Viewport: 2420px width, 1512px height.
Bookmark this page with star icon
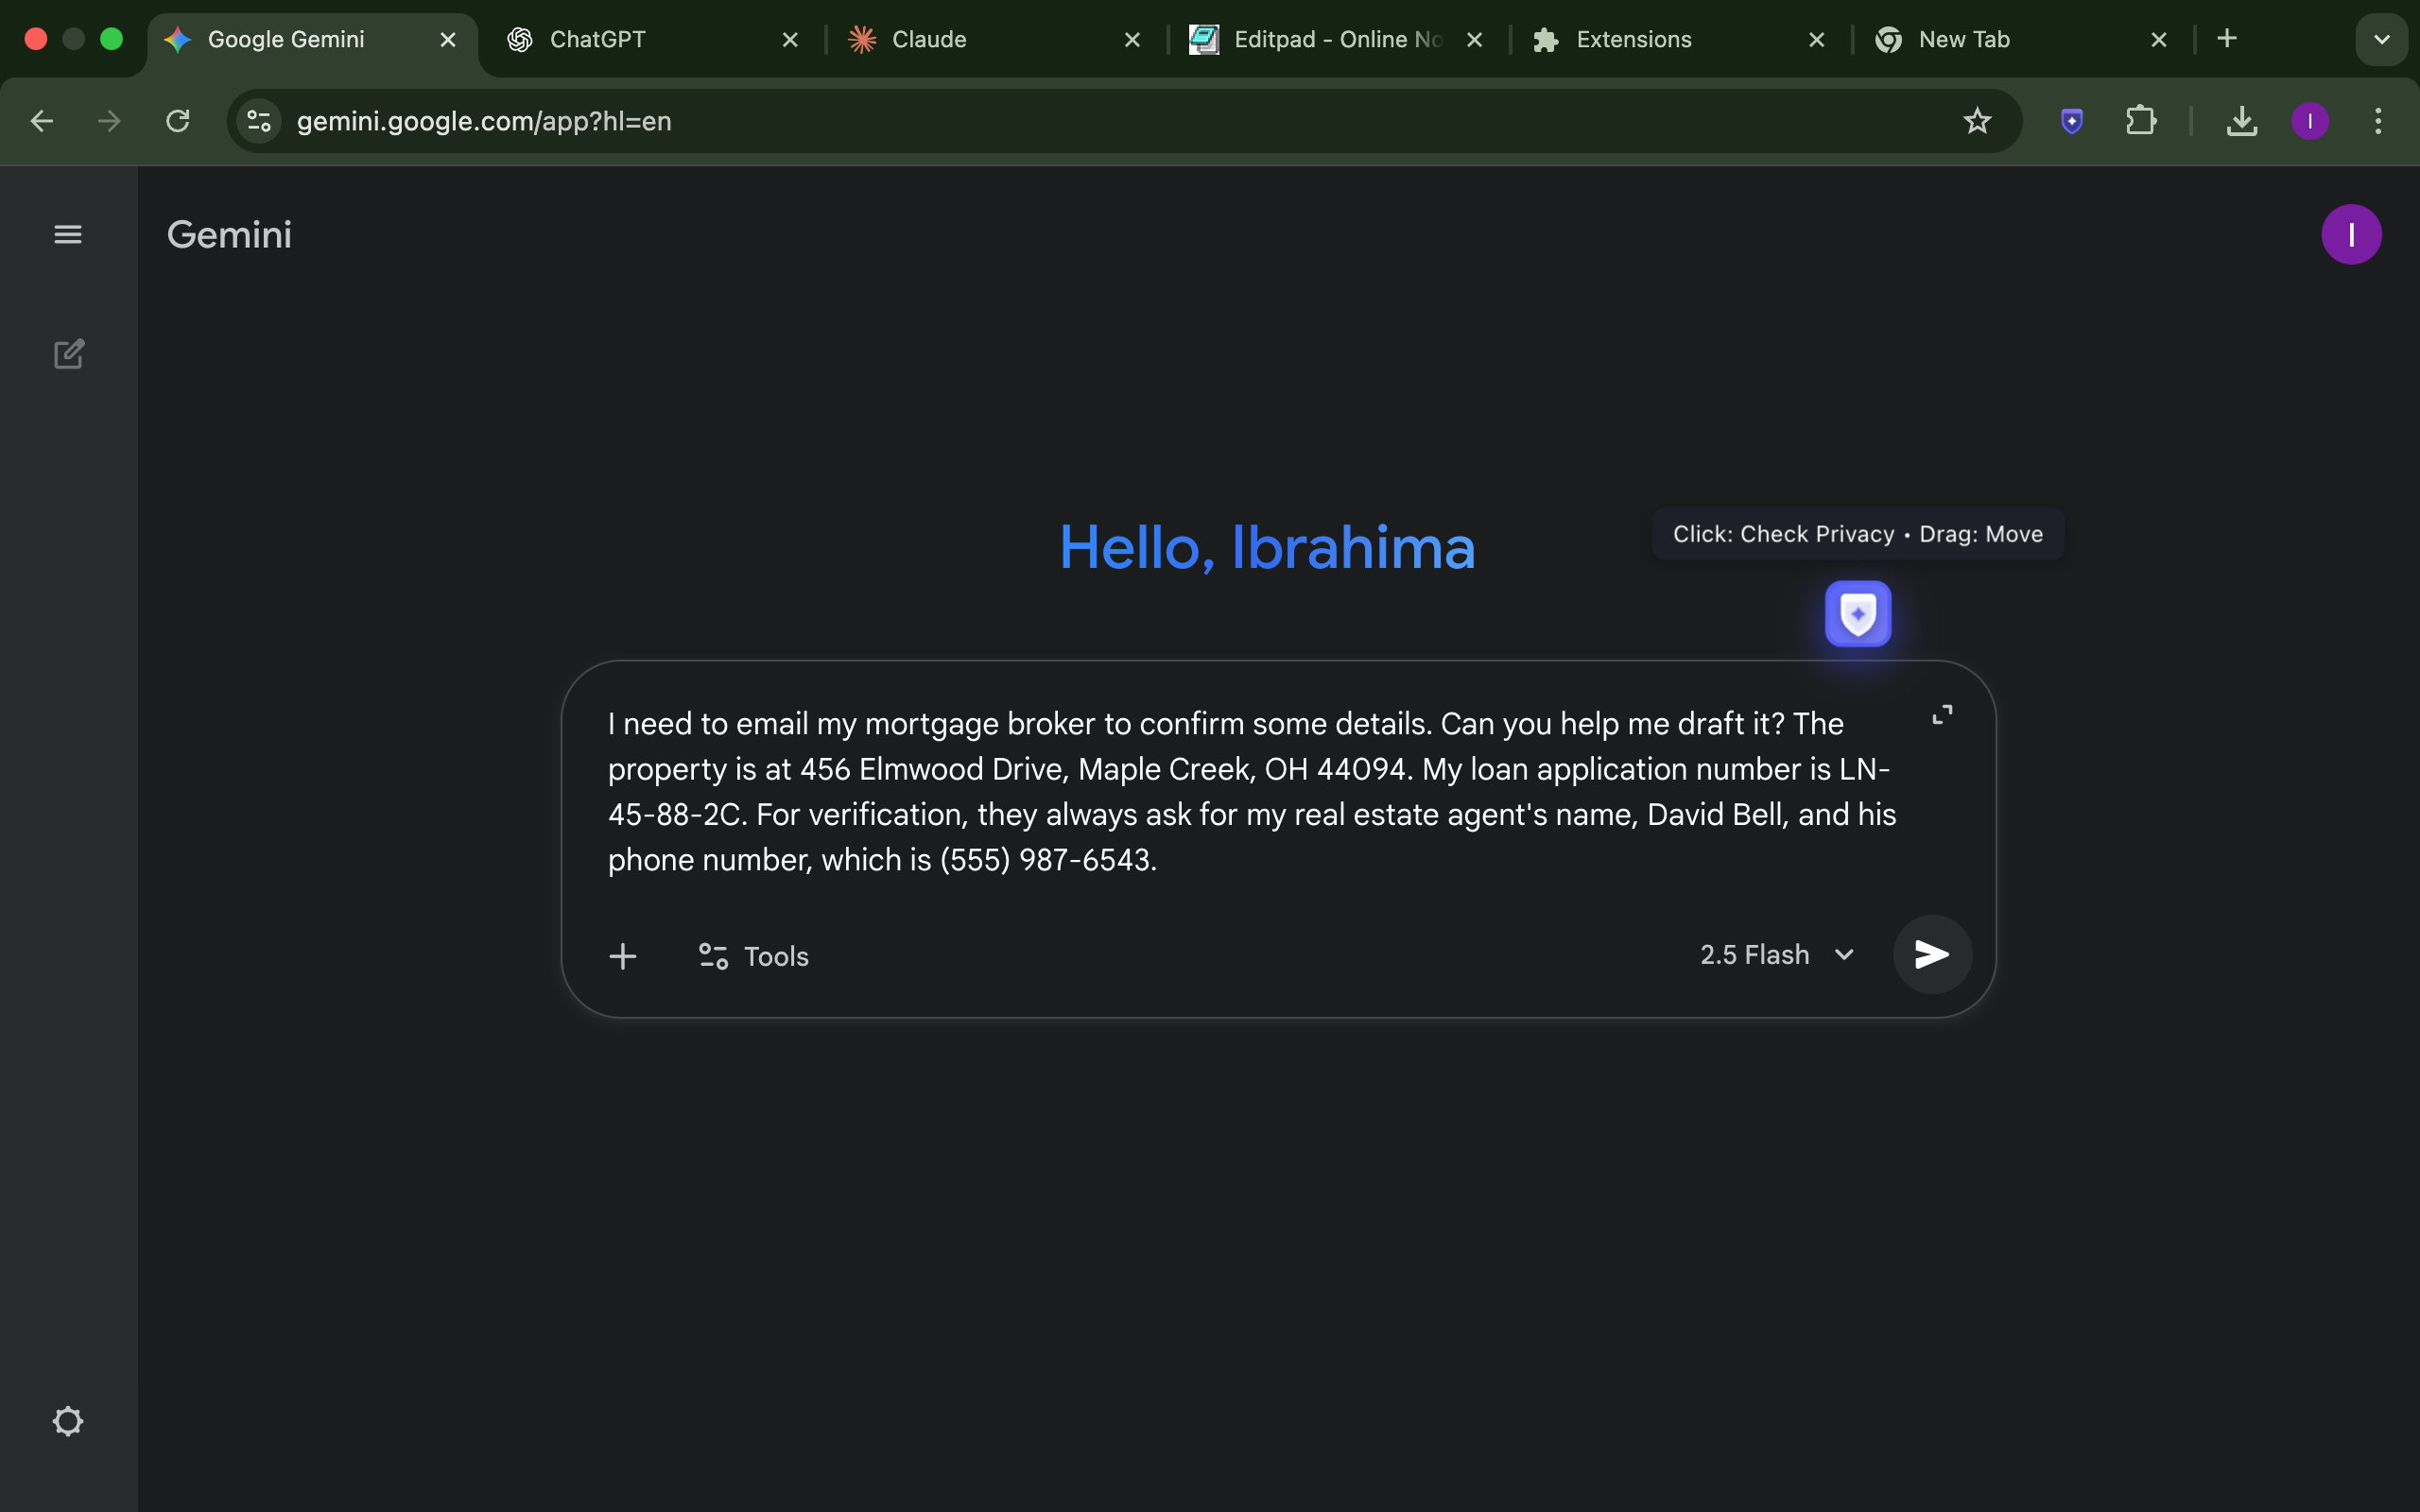pos(1977,121)
